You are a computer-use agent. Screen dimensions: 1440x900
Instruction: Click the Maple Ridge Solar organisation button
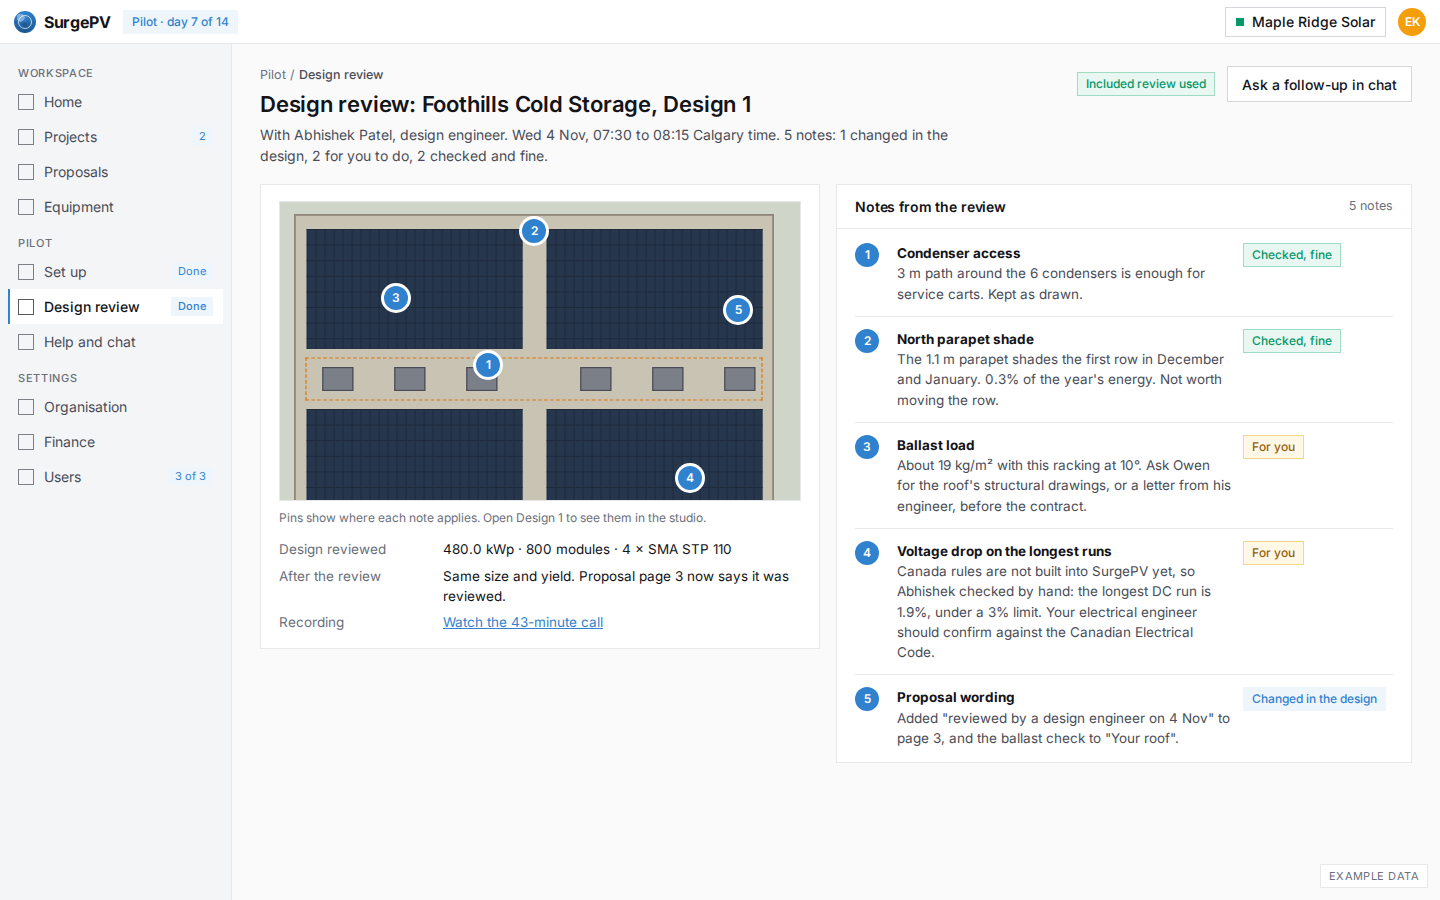point(1305,22)
